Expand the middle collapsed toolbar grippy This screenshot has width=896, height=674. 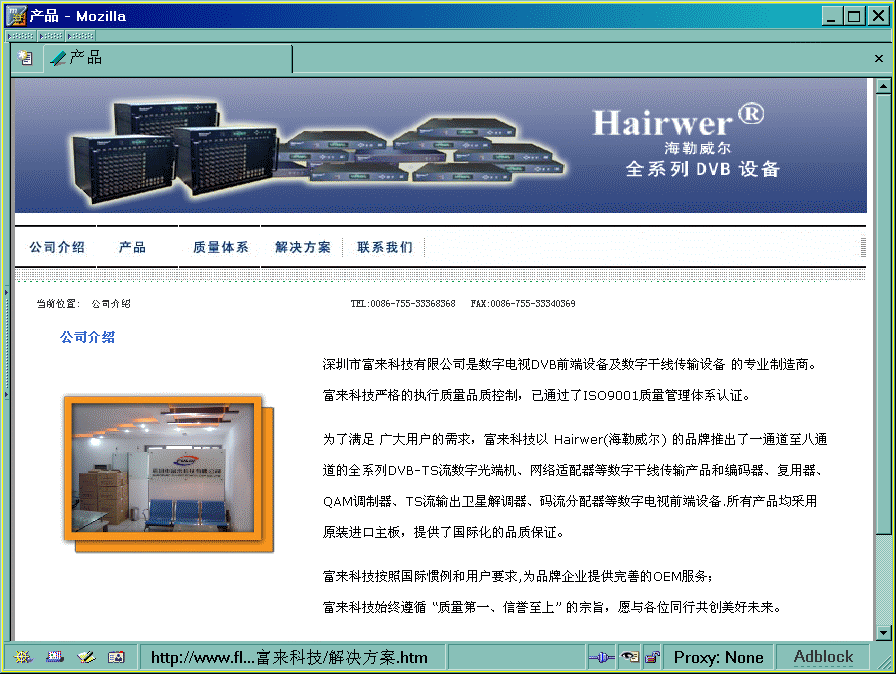(51, 36)
